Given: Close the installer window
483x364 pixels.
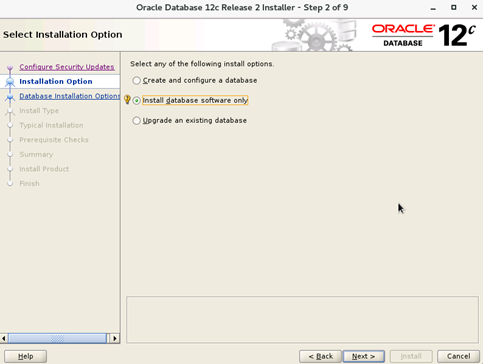Looking at the screenshot, I should pos(474,7).
